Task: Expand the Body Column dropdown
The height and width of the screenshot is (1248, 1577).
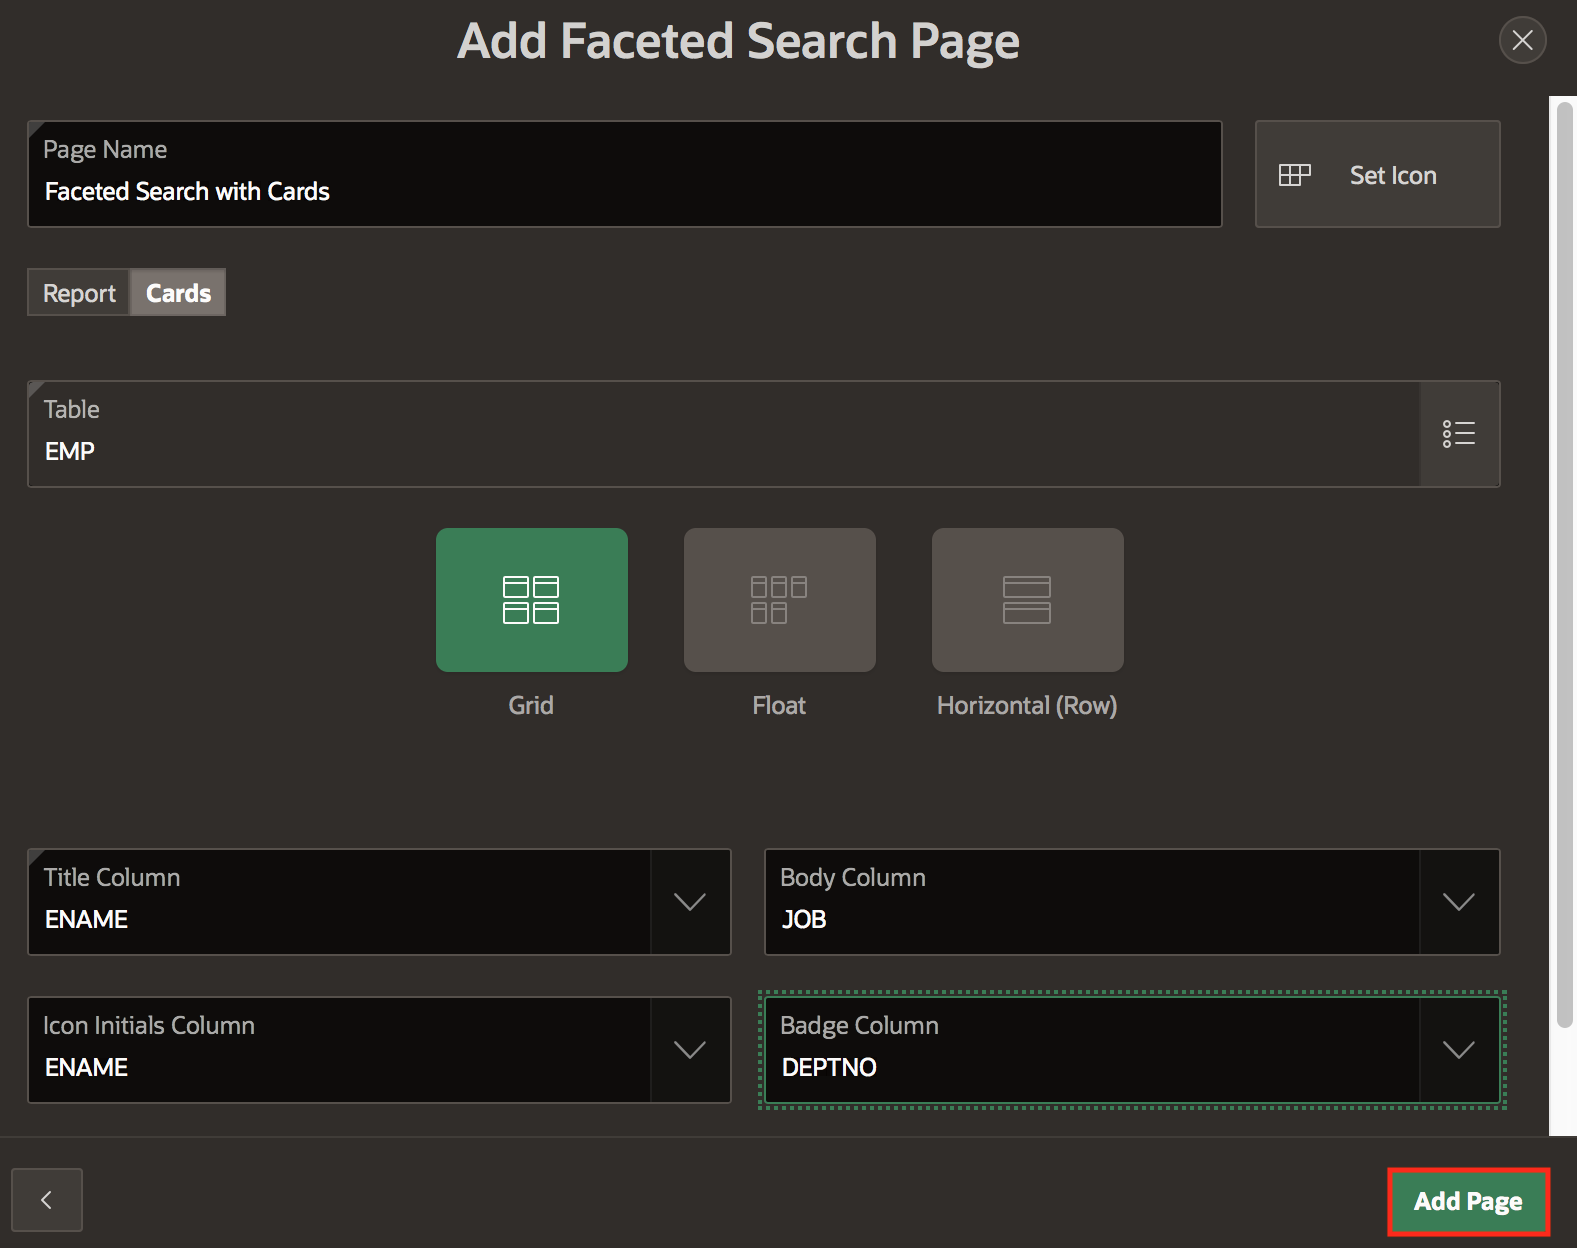Action: (x=1459, y=902)
